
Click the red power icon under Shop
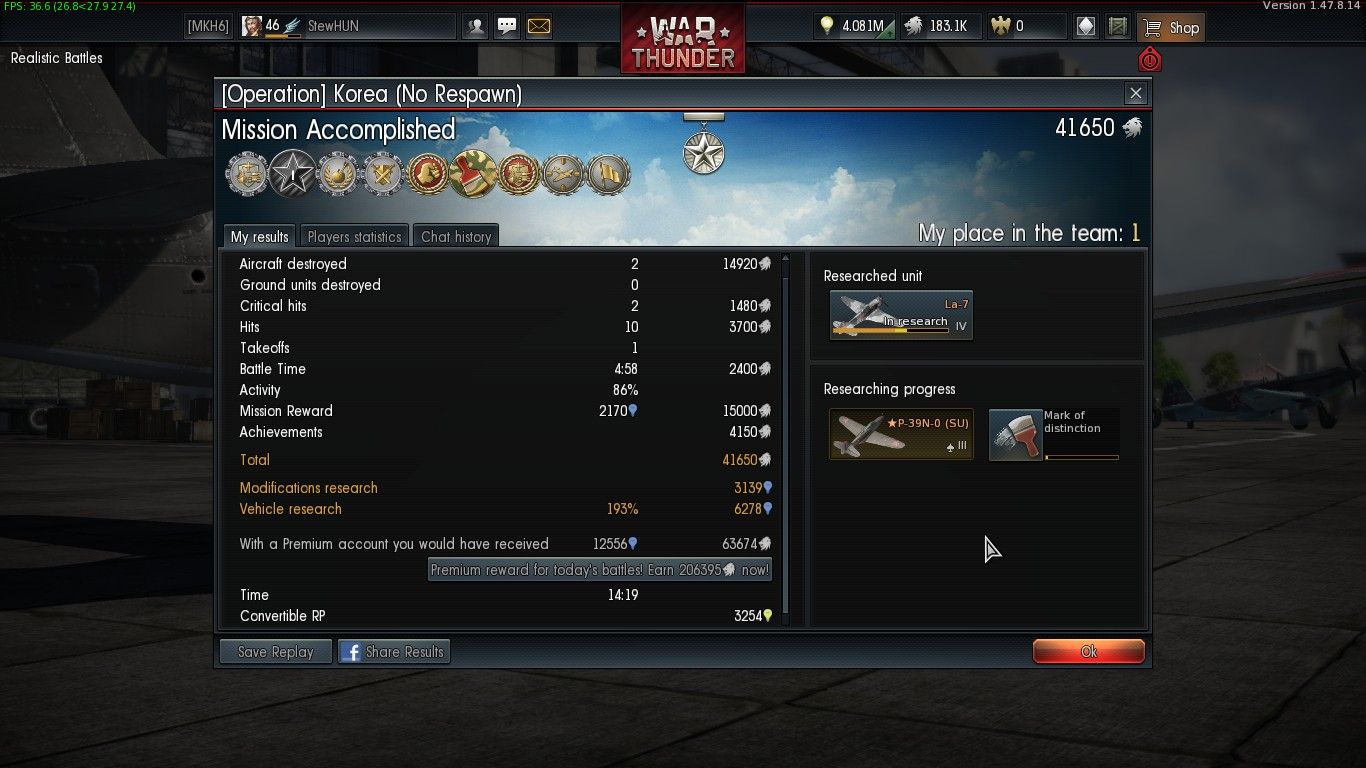coord(1149,60)
